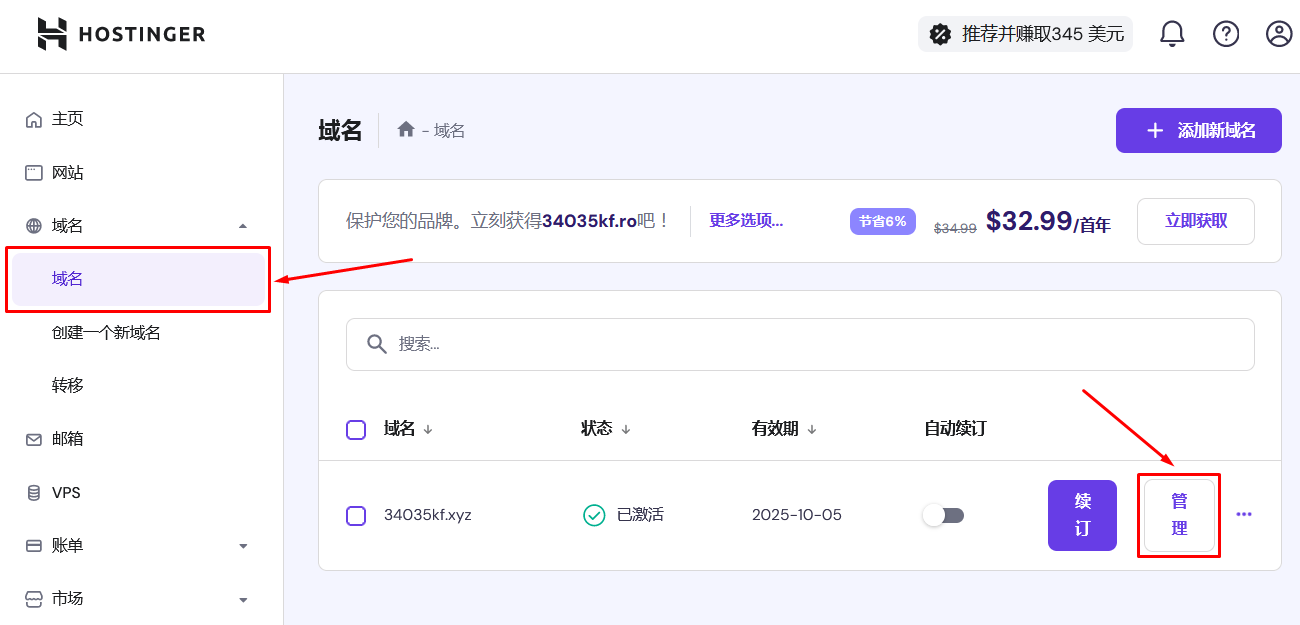Enable auto-renew for 34035kf.xyz
This screenshot has width=1300, height=625.
click(x=942, y=514)
